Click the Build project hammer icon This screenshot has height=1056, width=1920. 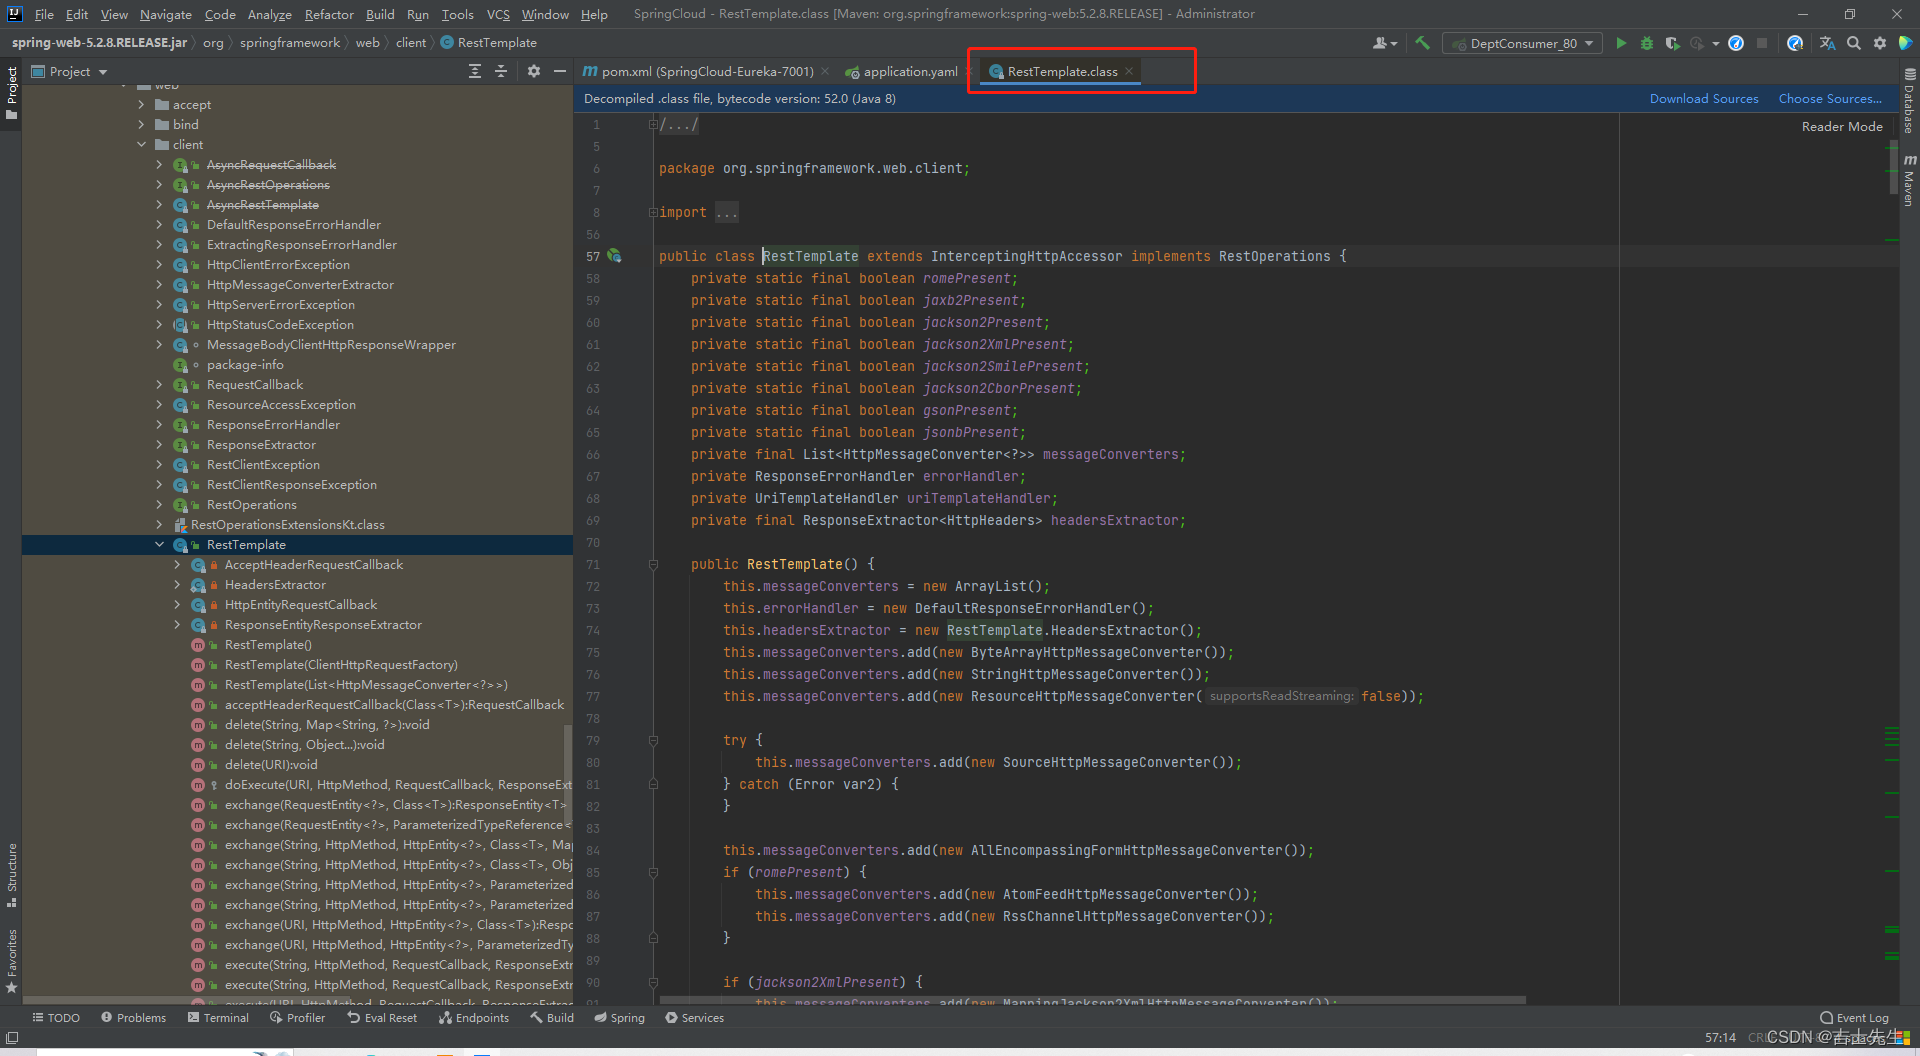(x=1422, y=43)
